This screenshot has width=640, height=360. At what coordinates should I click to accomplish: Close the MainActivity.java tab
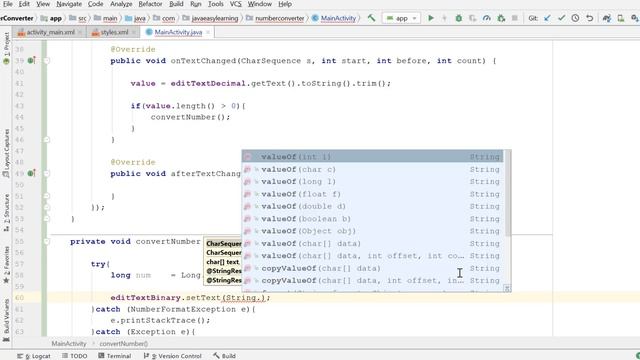[x=208, y=32]
